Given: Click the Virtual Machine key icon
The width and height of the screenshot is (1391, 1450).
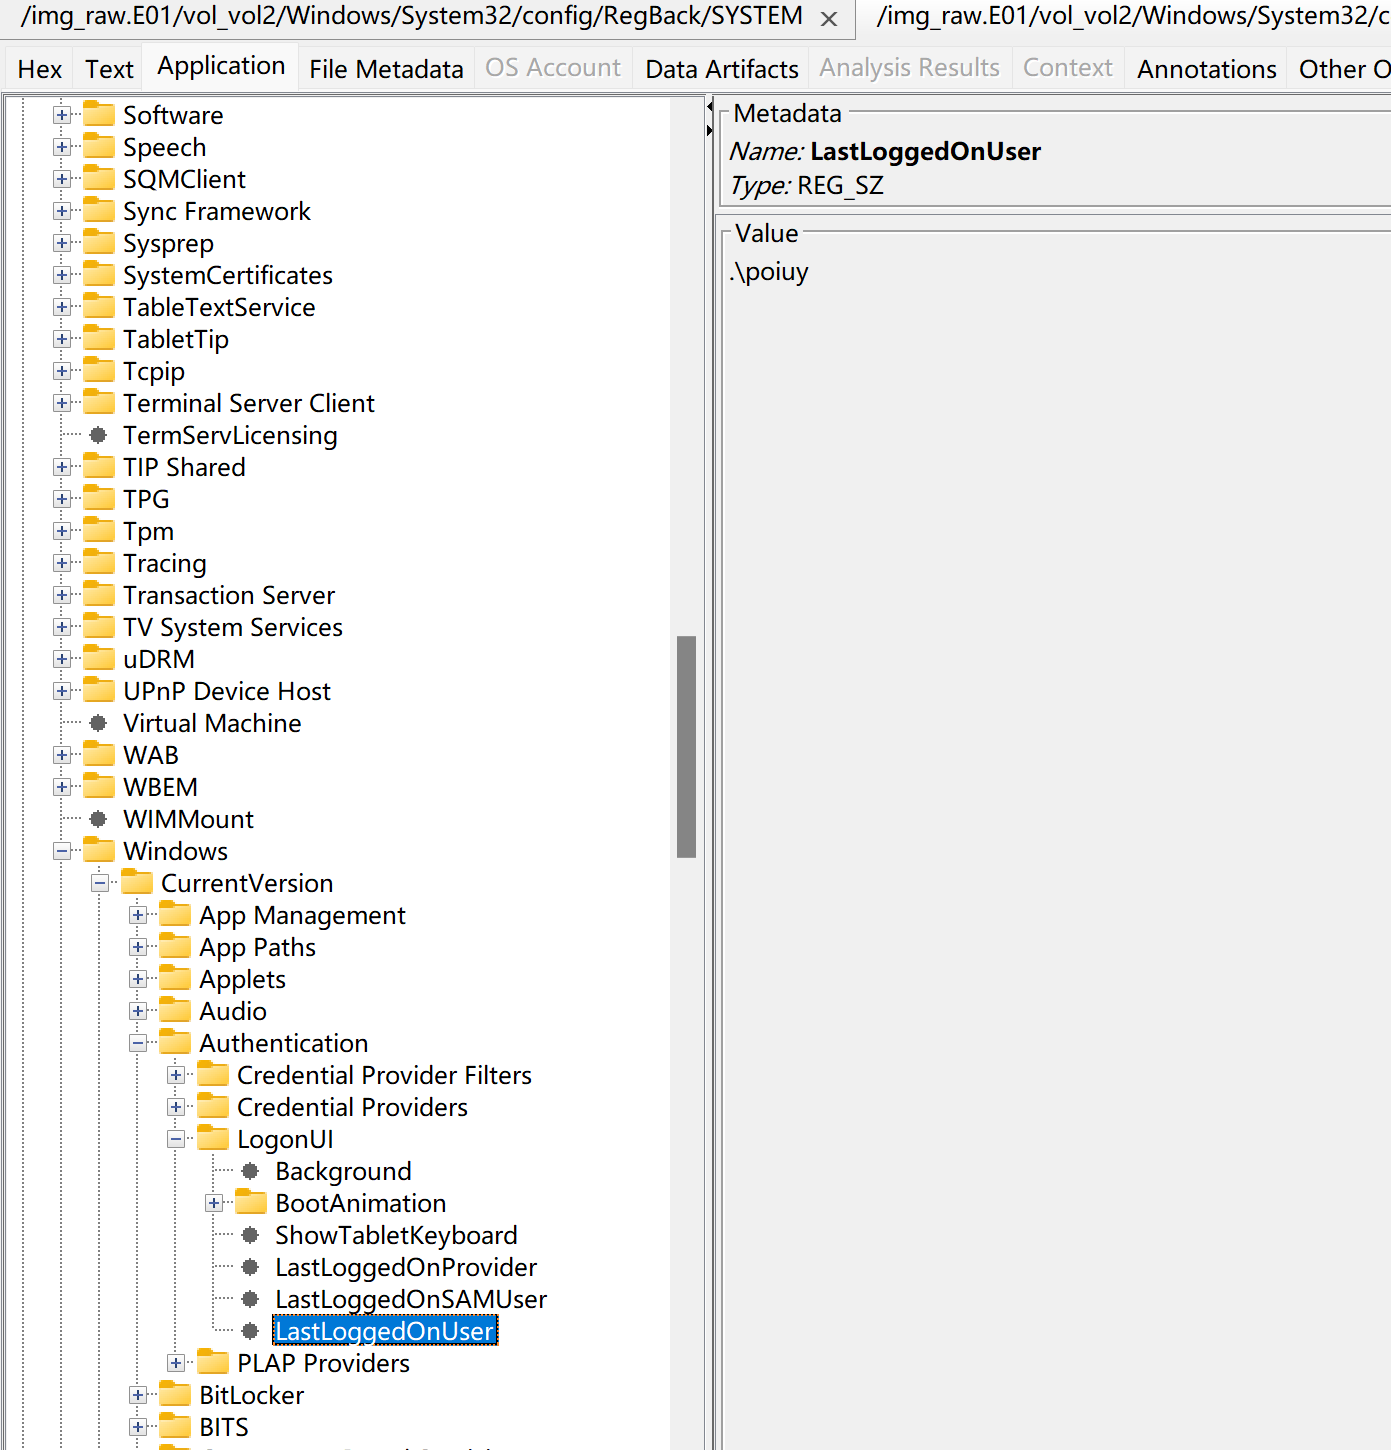Looking at the screenshot, I should click(x=98, y=723).
